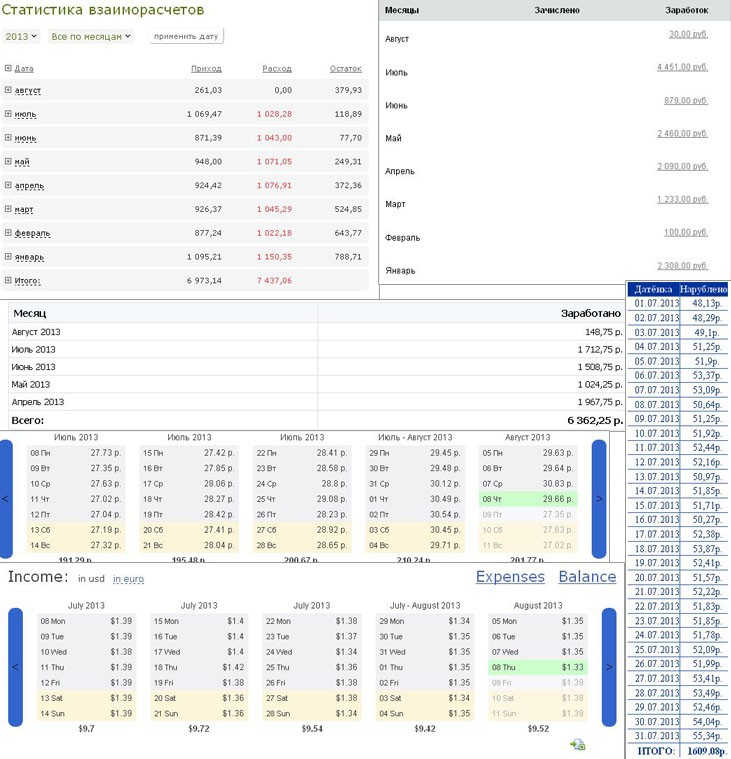731x759 pixels.
Task: Switch to the Expenses tab
Action: [x=510, y=577]
